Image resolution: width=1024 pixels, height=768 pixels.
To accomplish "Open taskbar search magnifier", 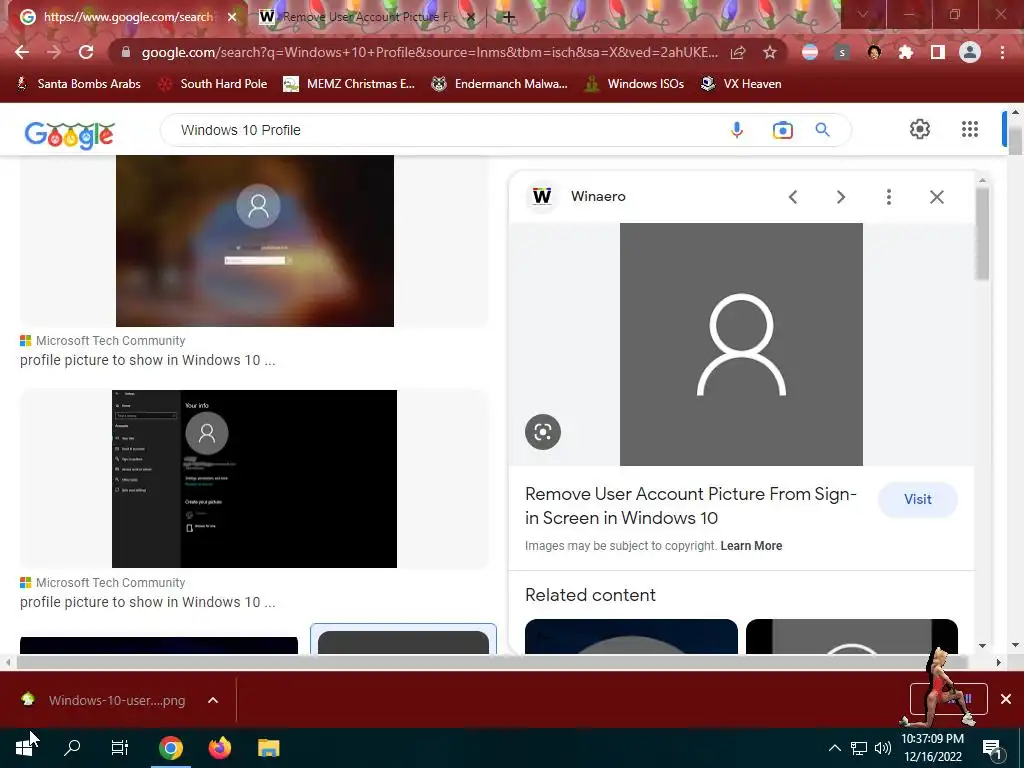I will click(x=72, y=748).
